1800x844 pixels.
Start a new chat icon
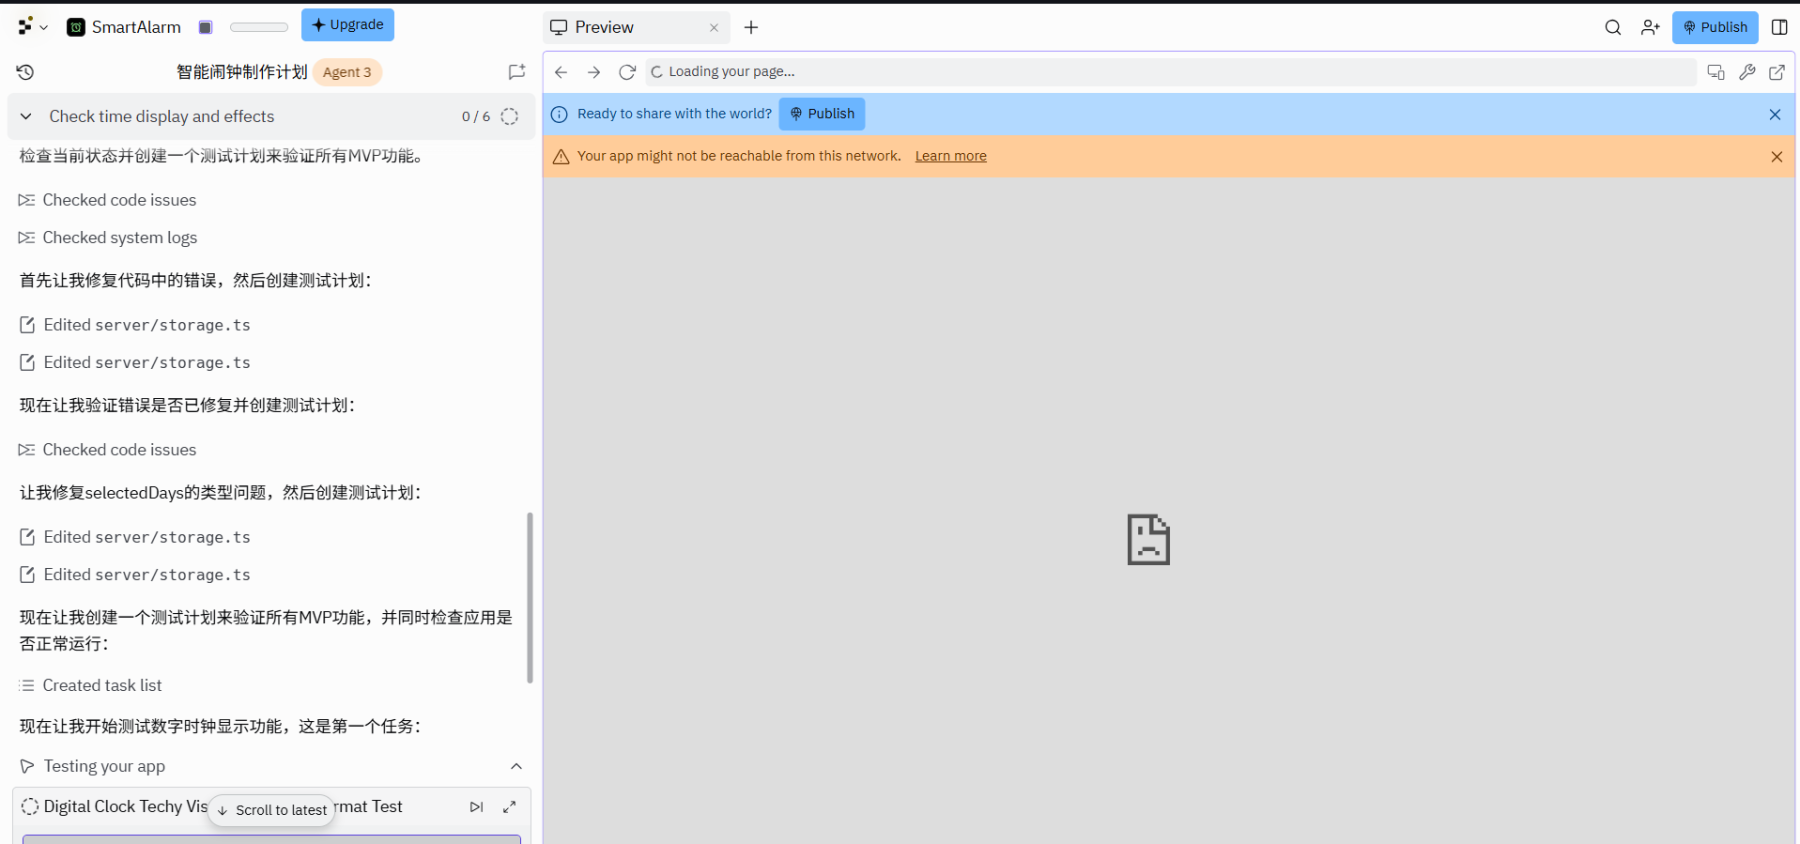pos(516,72)
